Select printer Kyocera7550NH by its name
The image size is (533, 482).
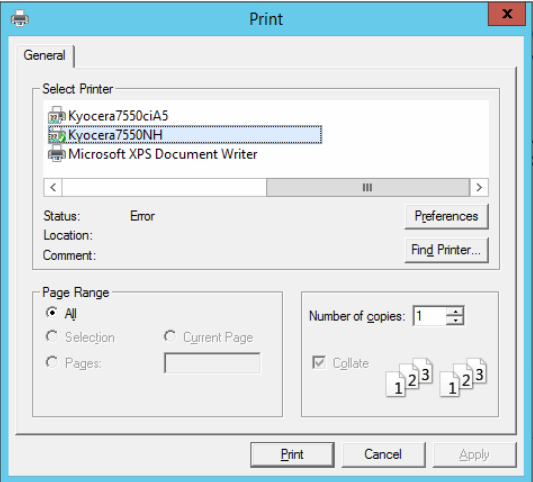point(115,135)
